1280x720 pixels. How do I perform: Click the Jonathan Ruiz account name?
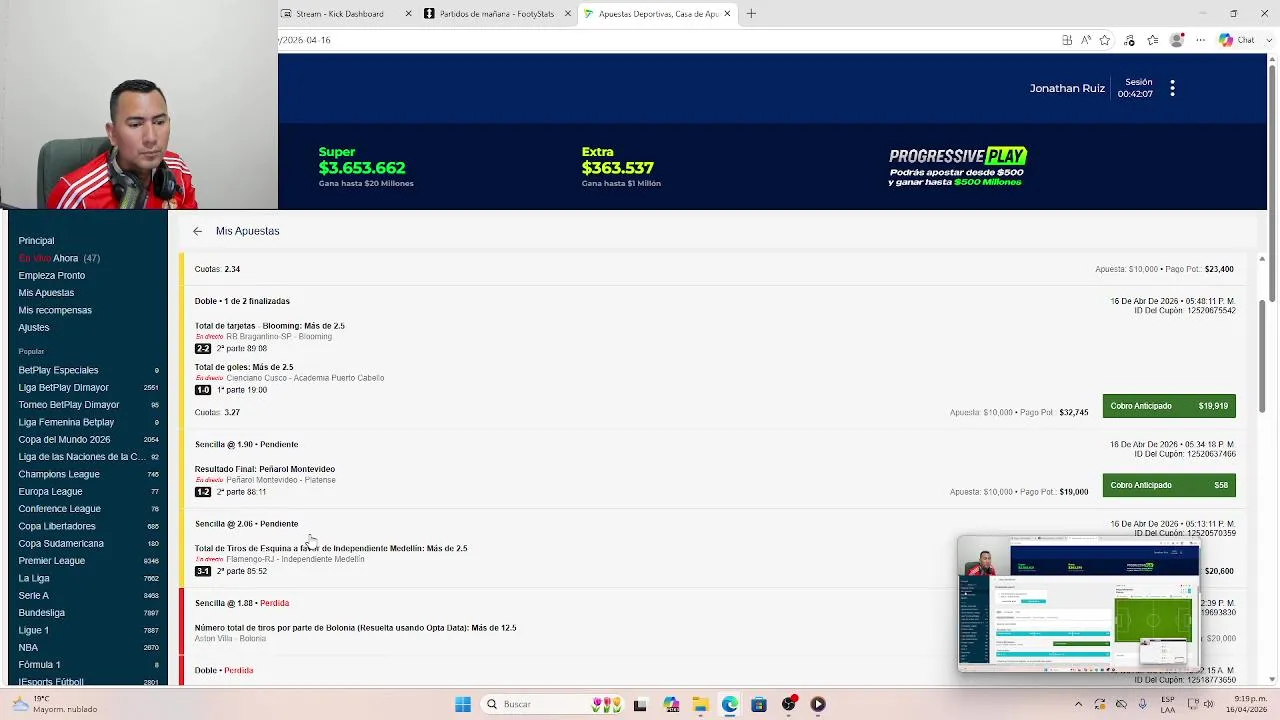[1067, 88]
